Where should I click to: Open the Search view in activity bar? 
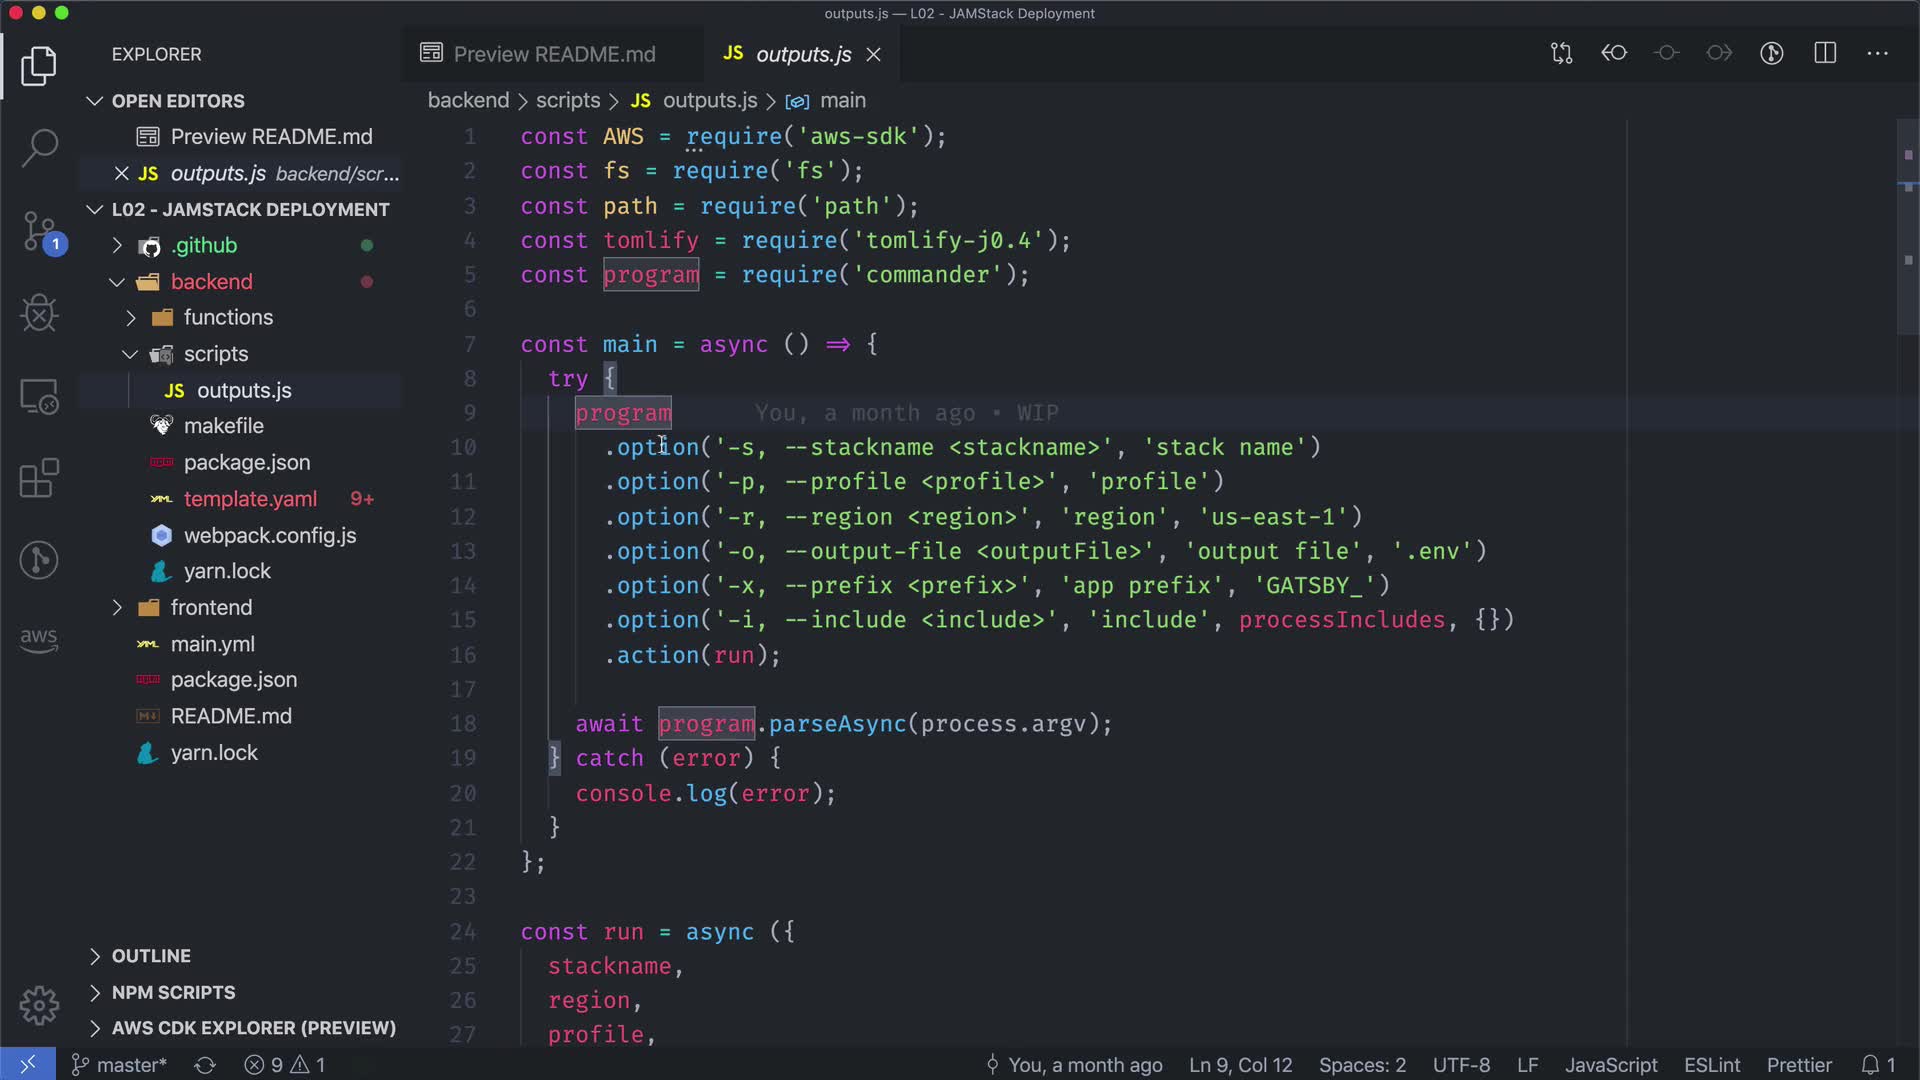click(39, 148)
